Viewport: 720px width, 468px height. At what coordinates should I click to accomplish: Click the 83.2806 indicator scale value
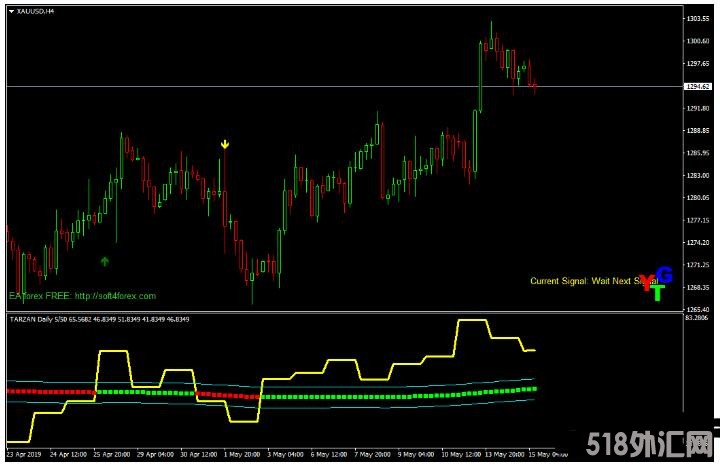[x=698, y=319]
